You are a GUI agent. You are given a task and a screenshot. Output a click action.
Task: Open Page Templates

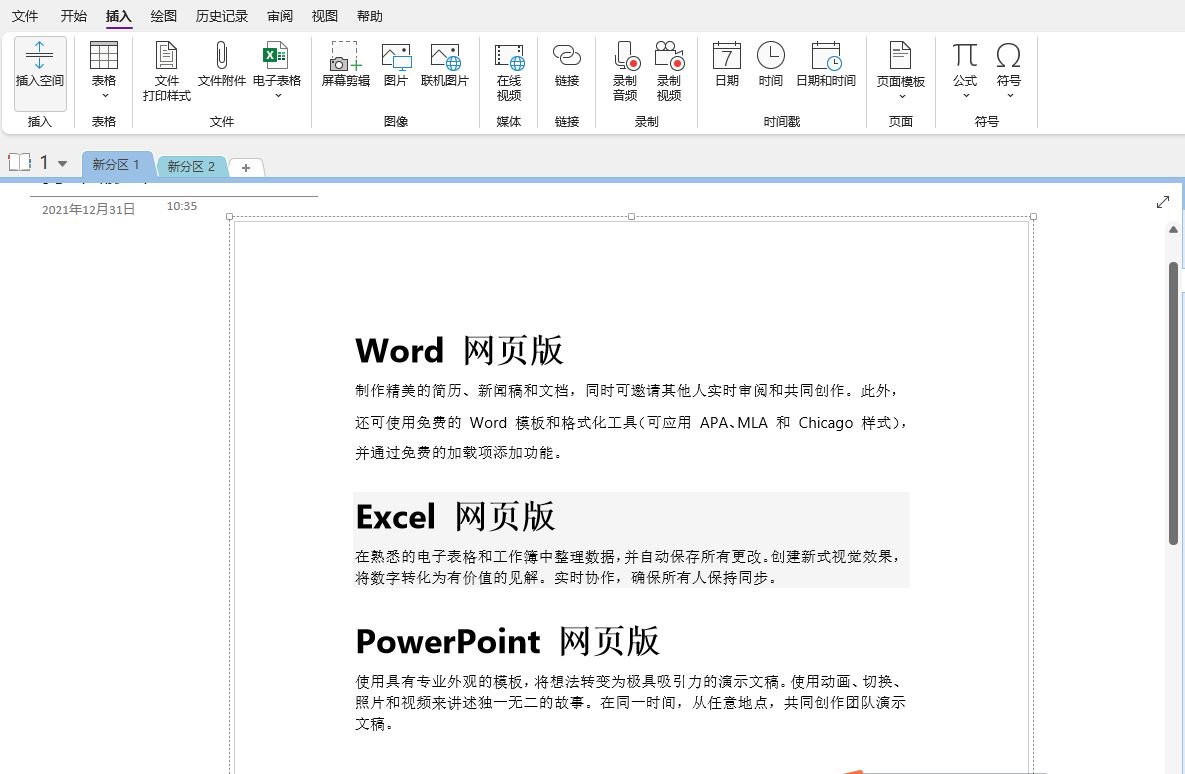[x=900, y=65]
